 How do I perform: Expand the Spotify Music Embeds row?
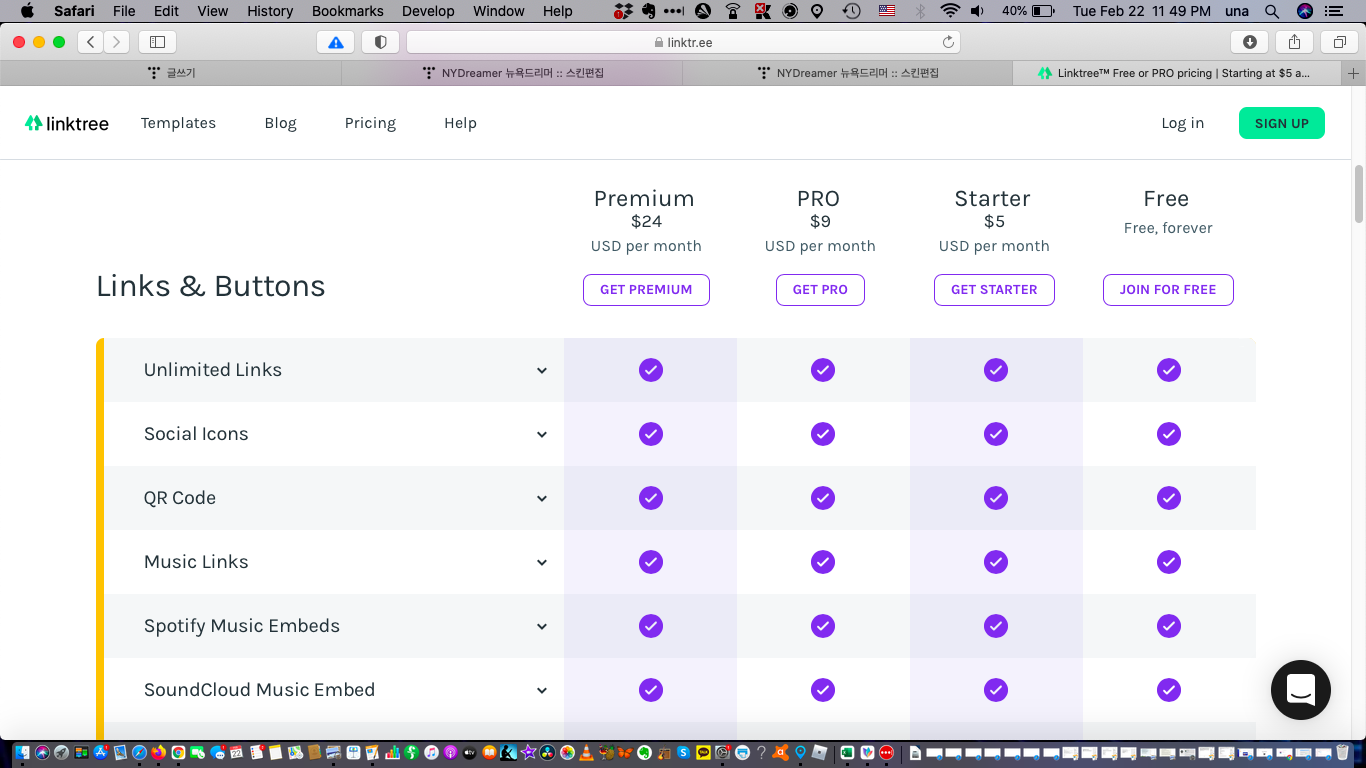pyautogui.click(x=541, y=626)
